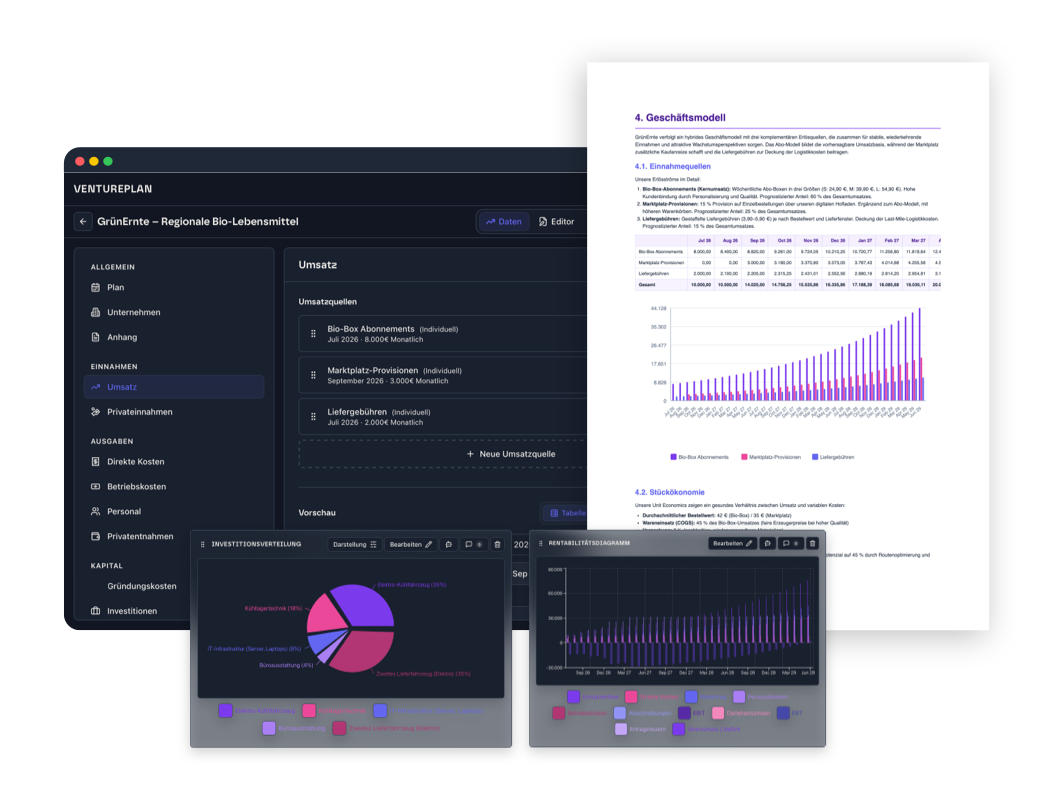Click the drag handle of Bio-Box Abonnements
This screenshot has height=810, width=1053.
[x=313, y=334]
